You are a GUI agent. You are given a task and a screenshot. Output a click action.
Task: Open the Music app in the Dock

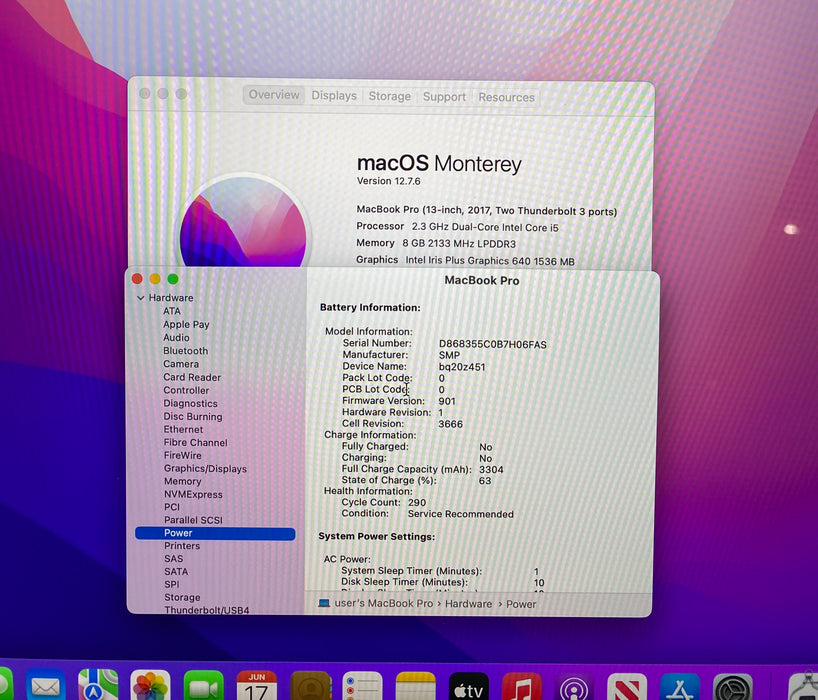click(522, 686)
